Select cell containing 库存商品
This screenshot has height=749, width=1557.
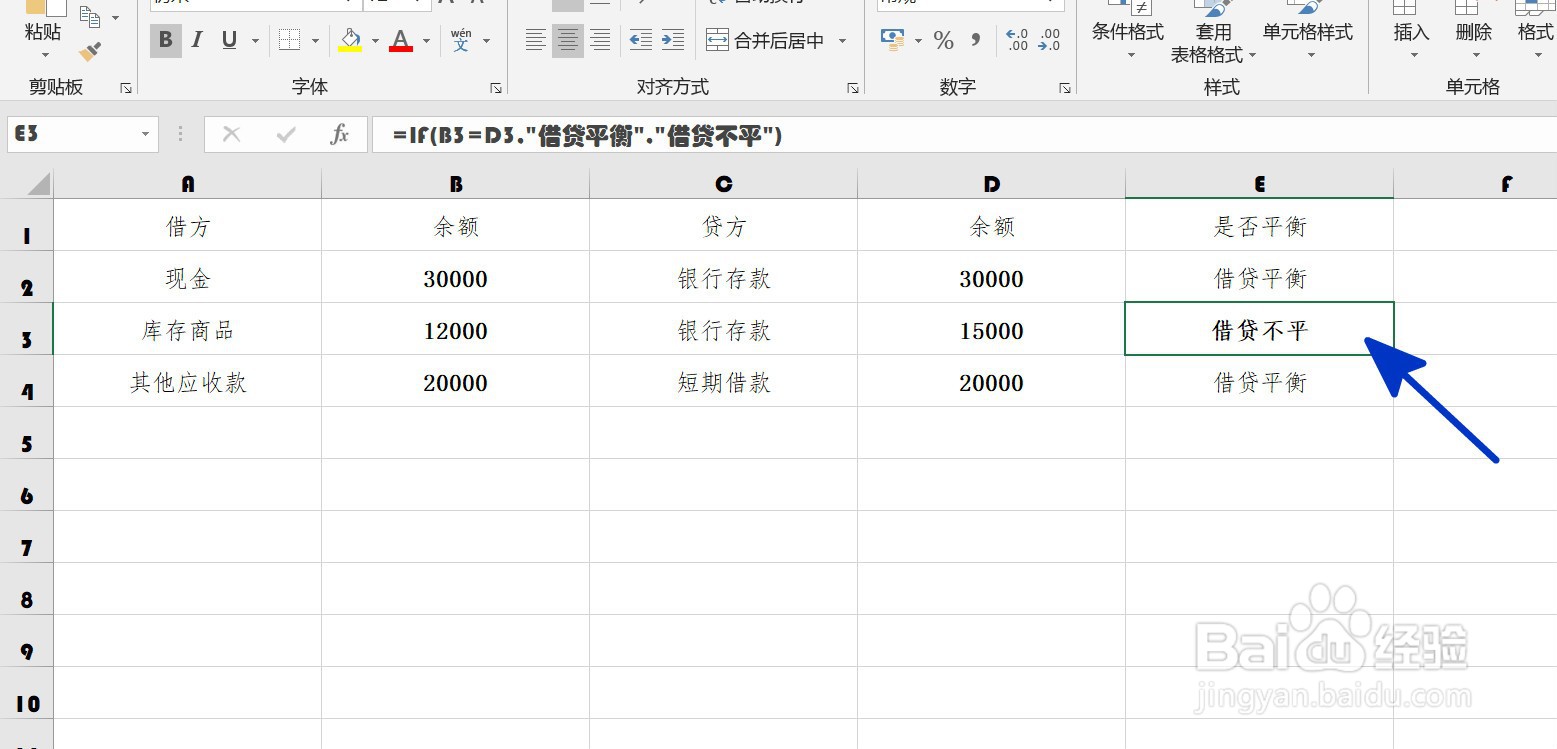tap(188, 330)
